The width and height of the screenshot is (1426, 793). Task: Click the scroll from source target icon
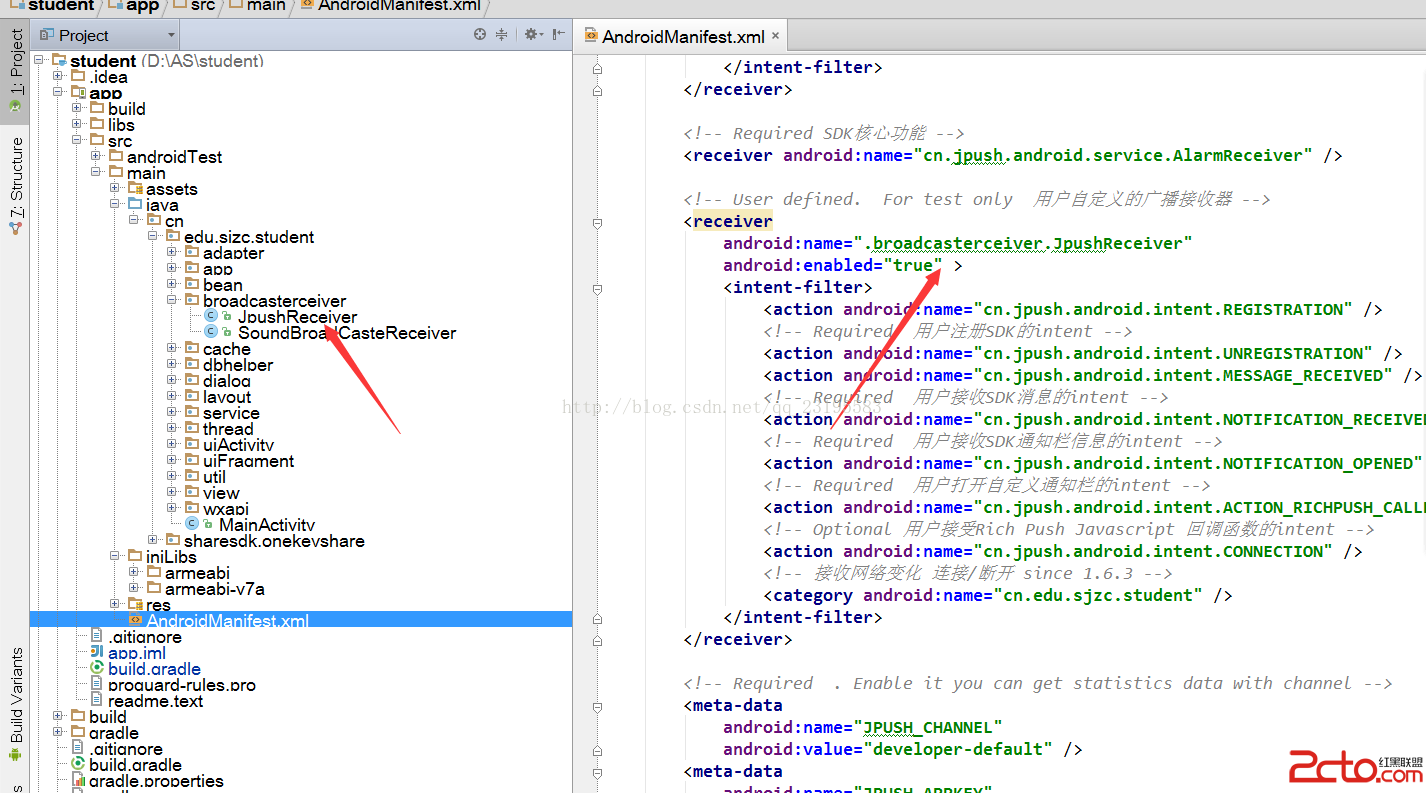pyautogui.click(x=480, y=35)
